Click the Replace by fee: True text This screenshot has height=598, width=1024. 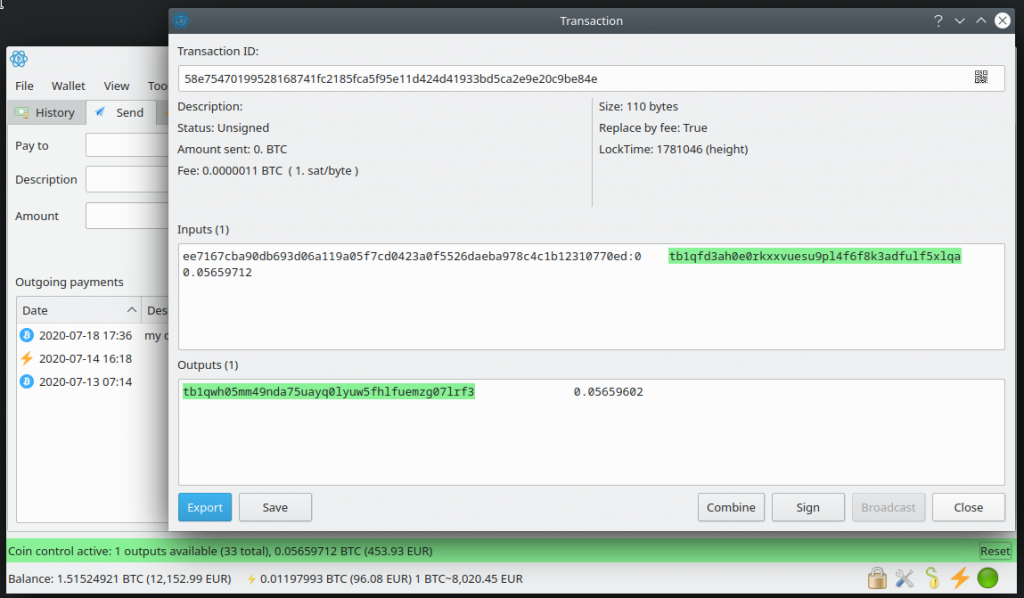pyautogui.click(x=653, y=128)
